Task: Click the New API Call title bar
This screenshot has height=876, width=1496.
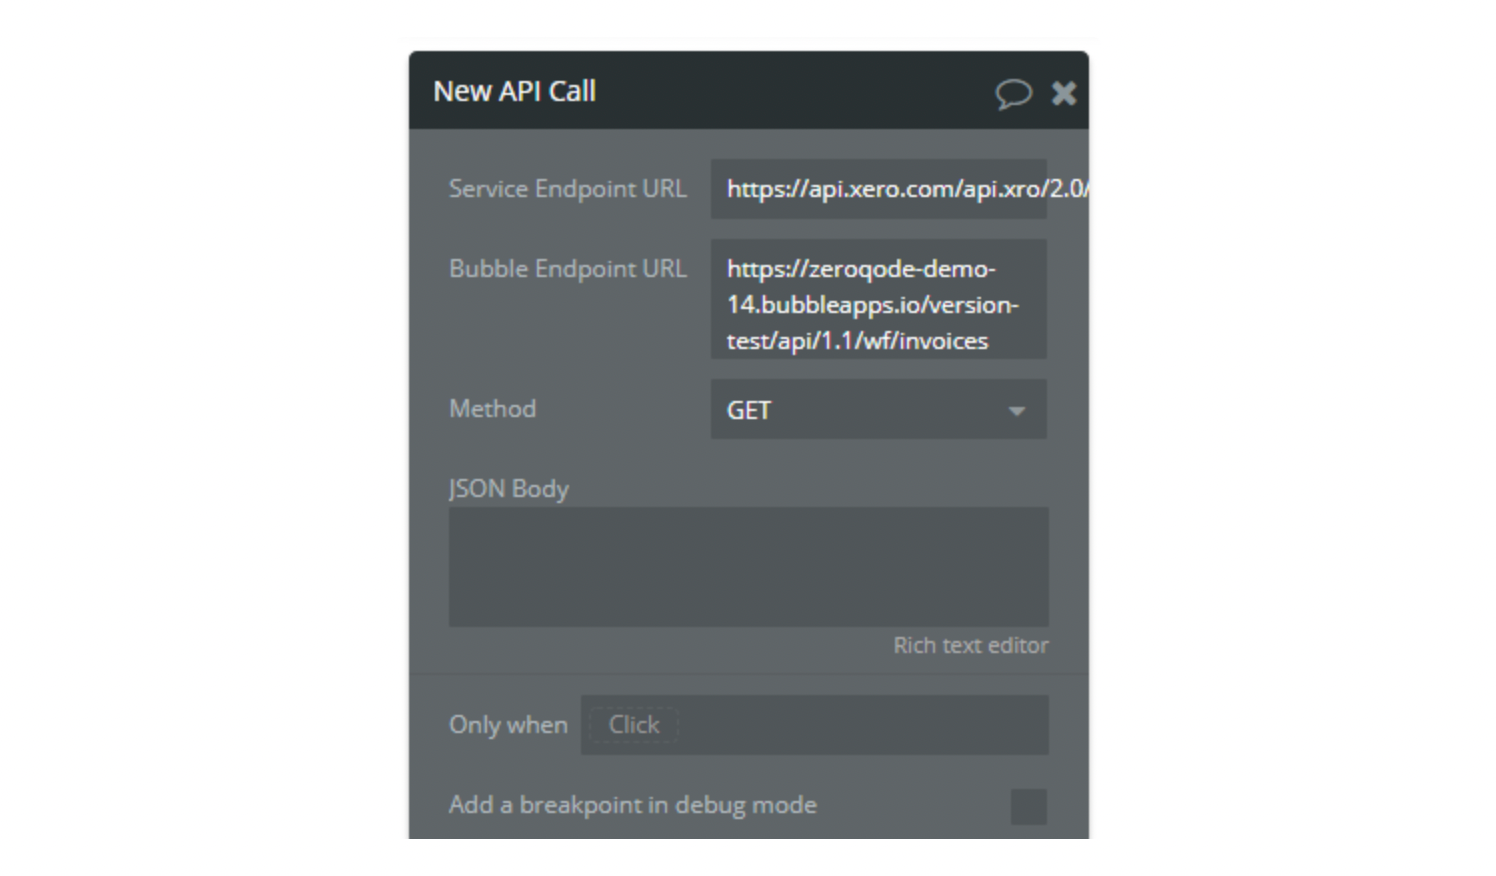Action: (700, 91)
